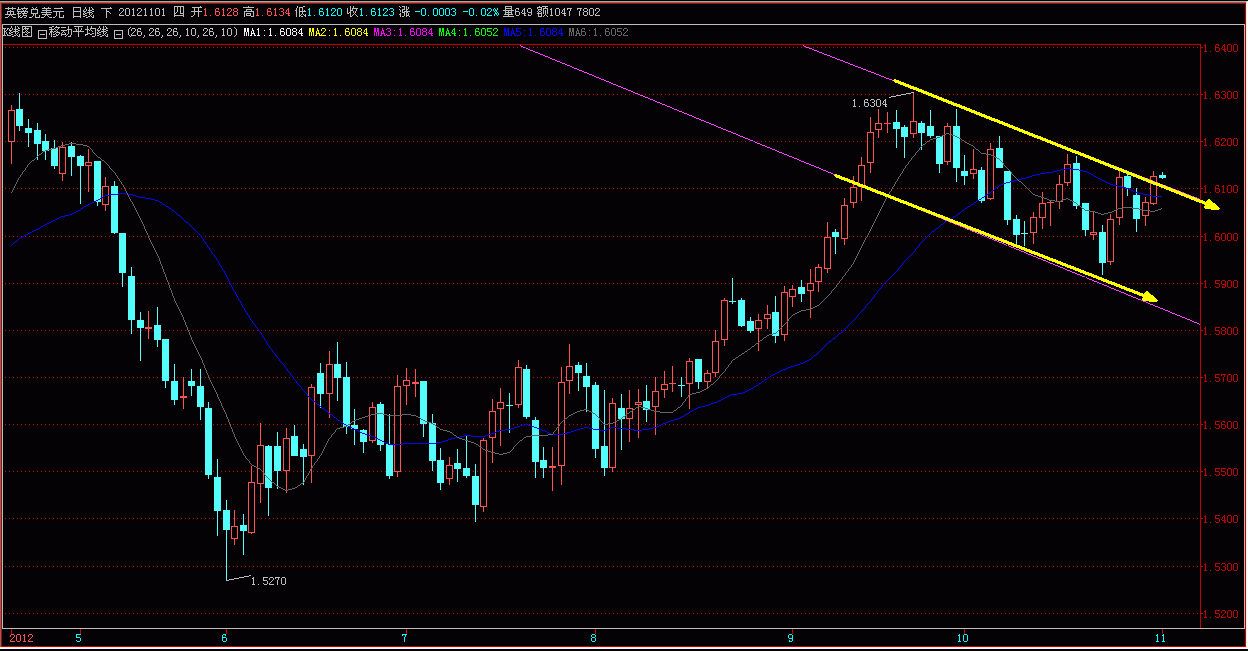Click the 1.5500 price axis label
Screen dimensions: 1248x651
pos(1223,473)
